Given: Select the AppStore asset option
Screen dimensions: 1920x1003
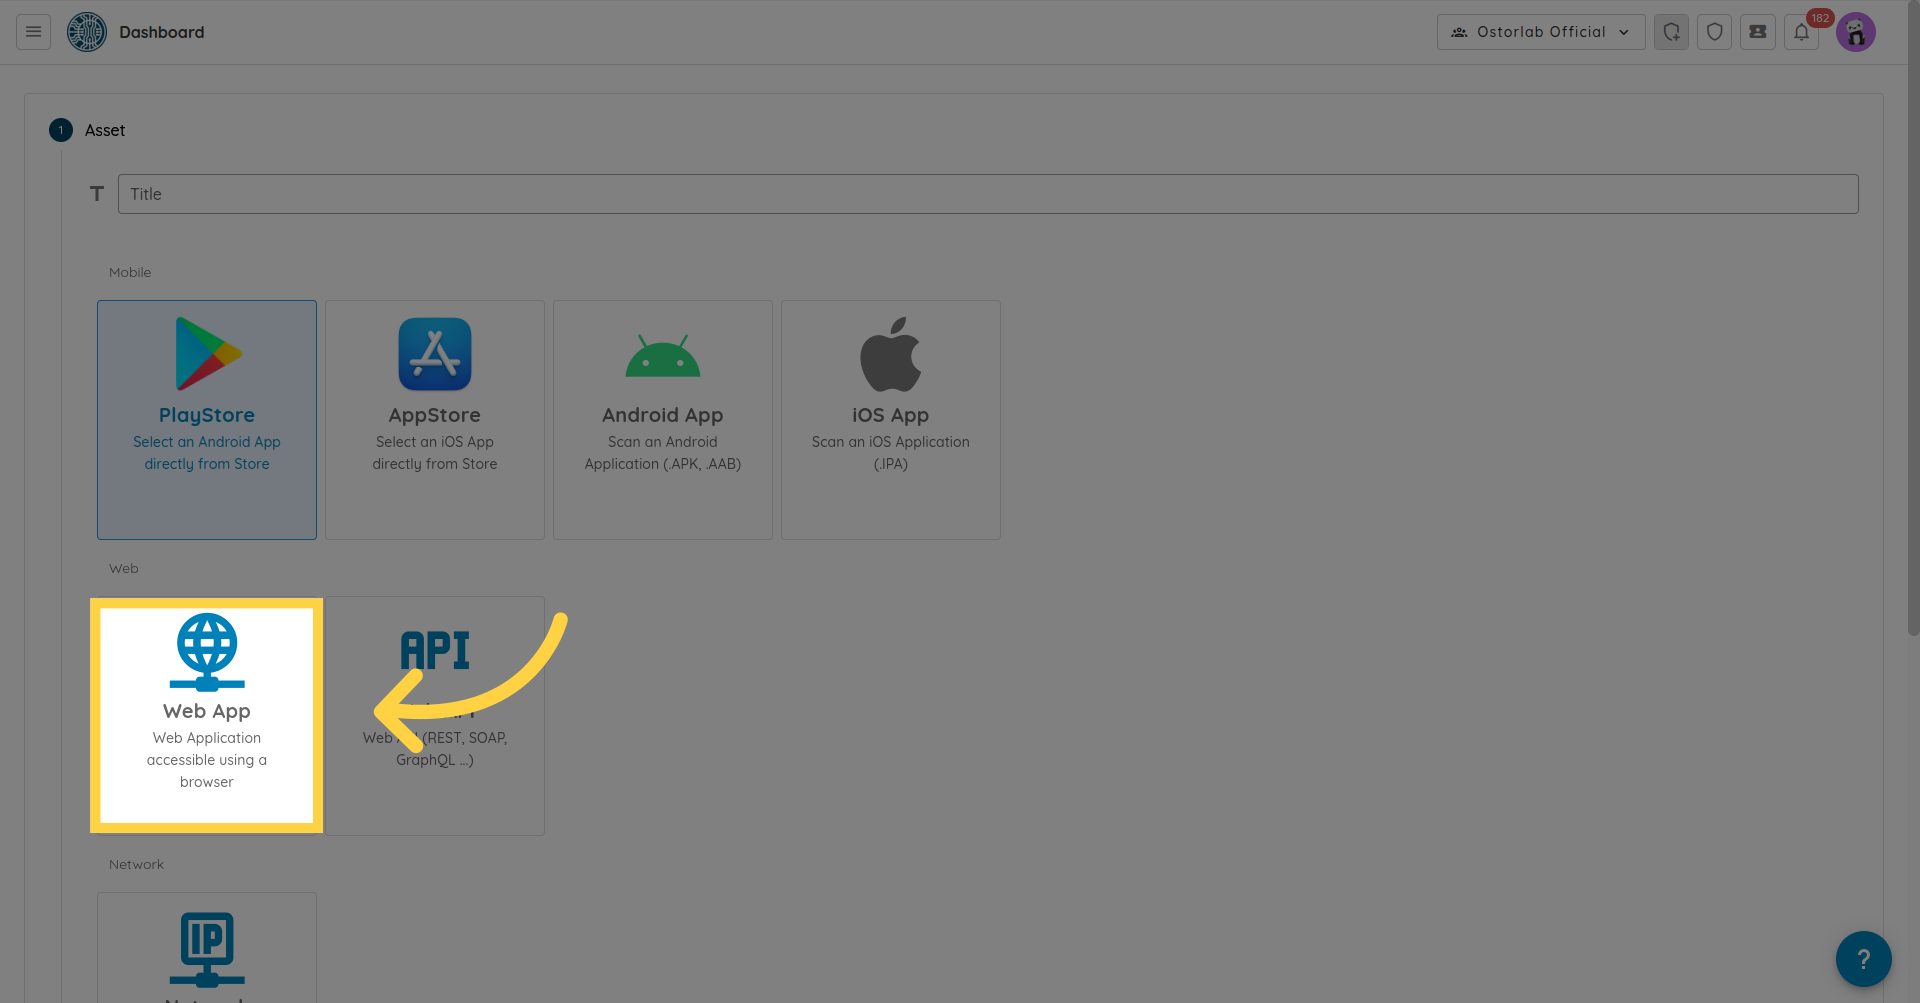Looking at the screenshot, I should coord(435,420).
